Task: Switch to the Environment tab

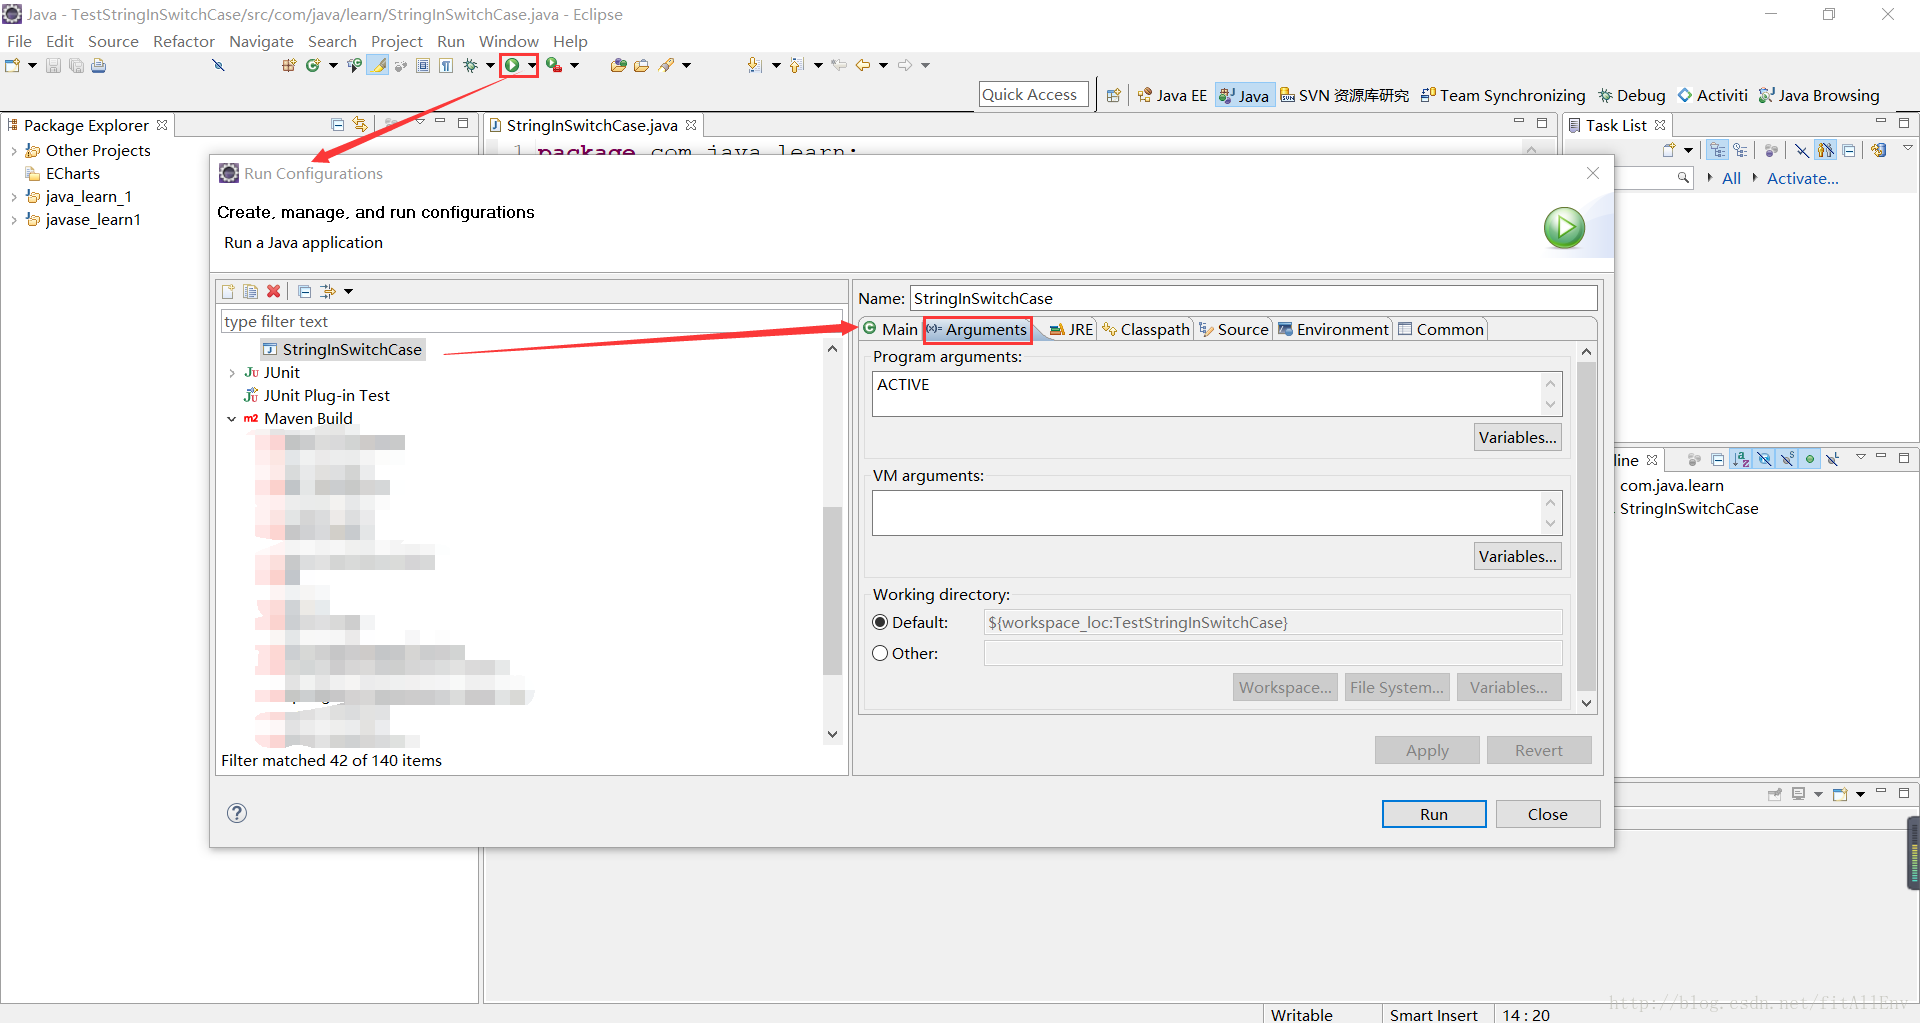Action: pyautogui.click(x=1333, y=329)
